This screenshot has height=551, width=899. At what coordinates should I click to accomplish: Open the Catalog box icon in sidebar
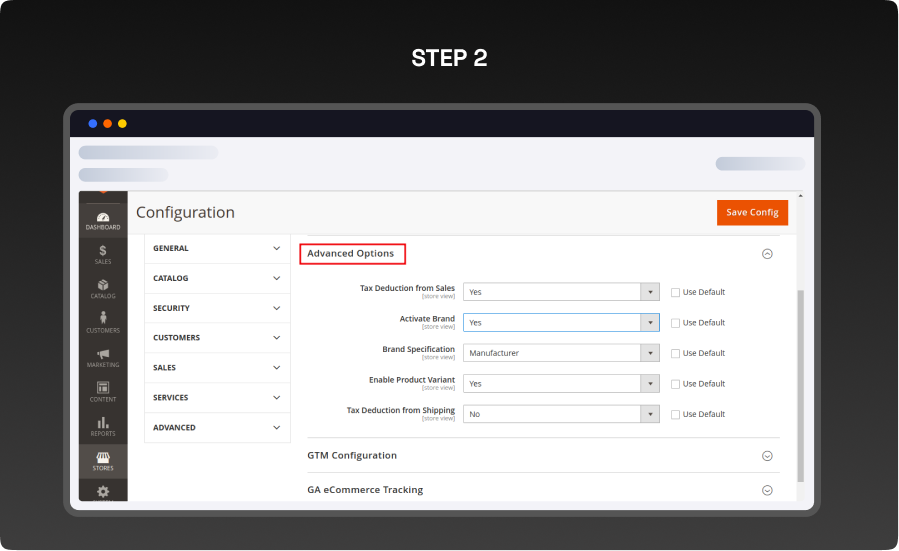click(x=103, y=288)
